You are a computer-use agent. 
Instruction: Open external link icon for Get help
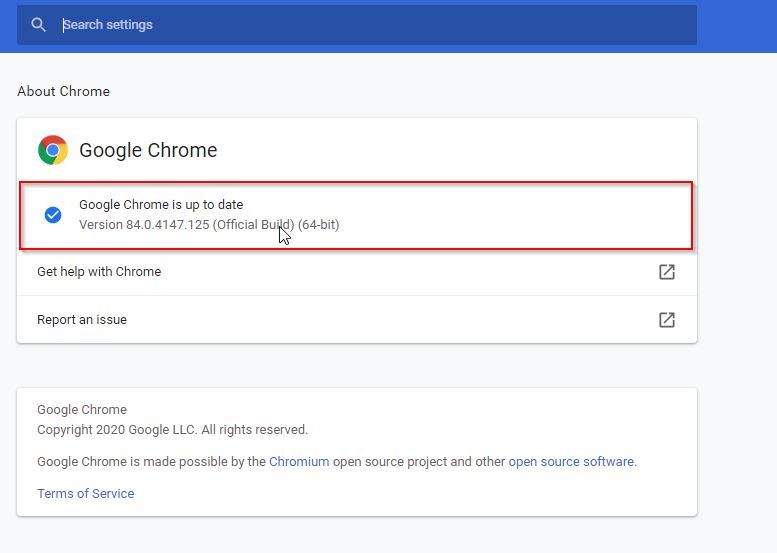(x=666, y=272)
